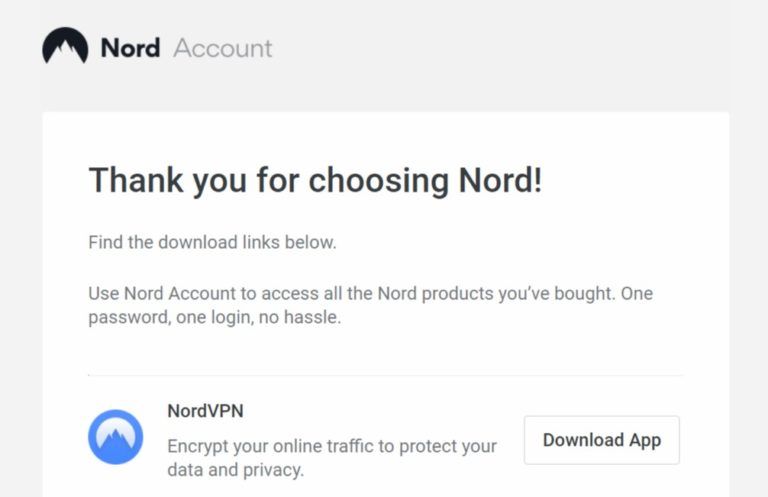Click "Encrypt your online traffic" description line
The height and width of the screenshot is (497, 768).
[x=332, y=446]
